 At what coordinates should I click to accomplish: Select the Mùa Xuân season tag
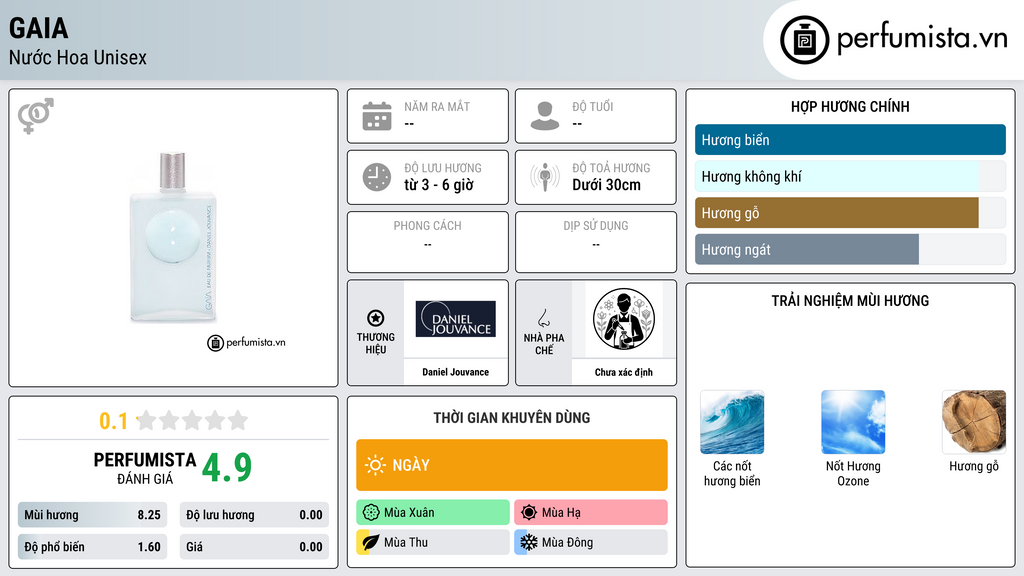pyautogui.click(x=433, y=513)
